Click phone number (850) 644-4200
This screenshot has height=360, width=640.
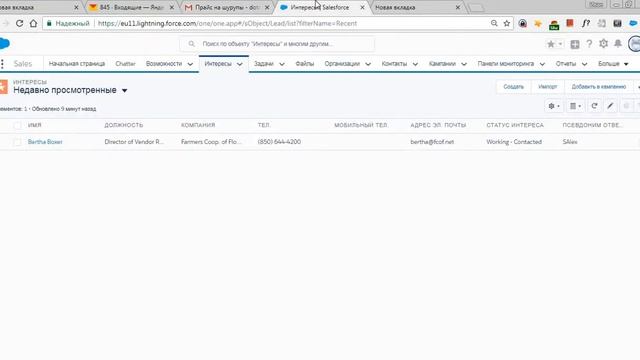click(279, 142)
